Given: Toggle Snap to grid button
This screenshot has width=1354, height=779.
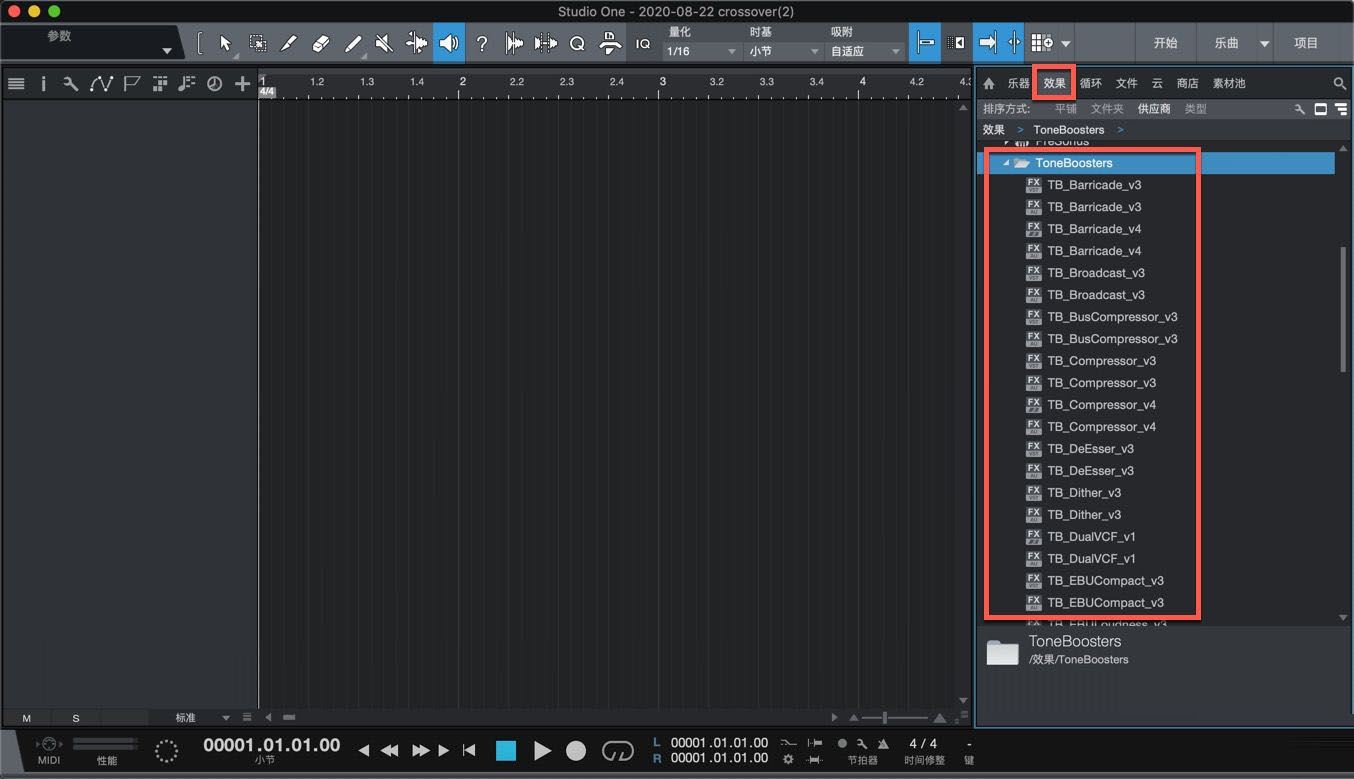Looking at the screenshot, I should 925,43.
